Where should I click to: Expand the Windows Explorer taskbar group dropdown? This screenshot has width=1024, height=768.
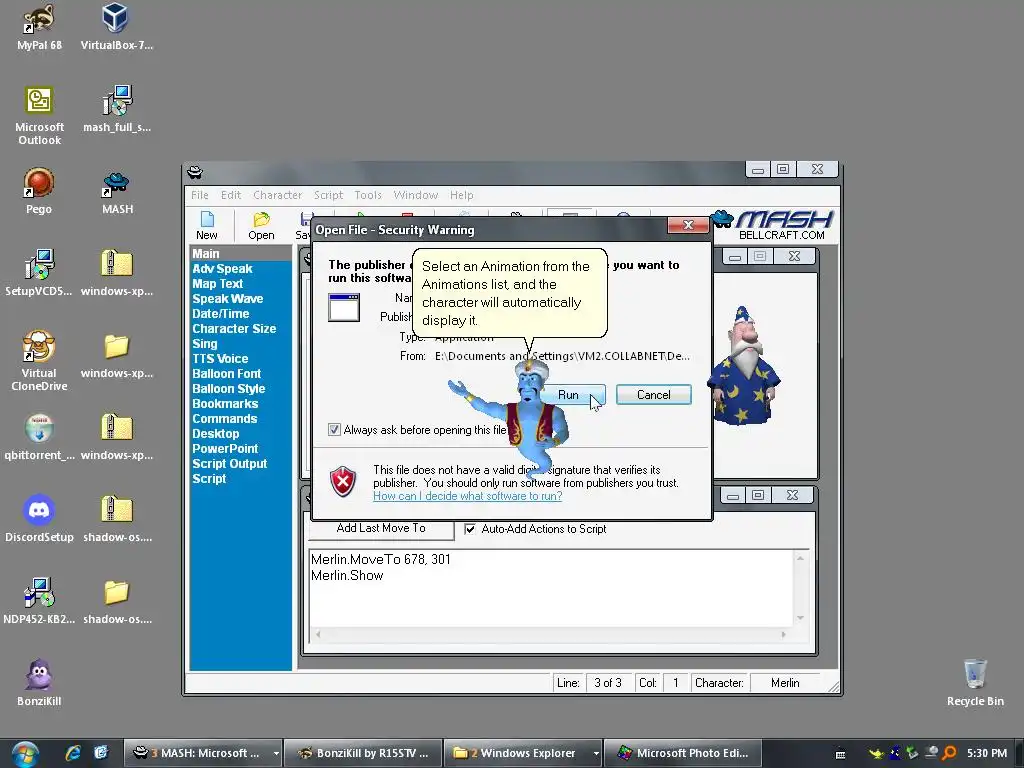[x=596, y=753]
